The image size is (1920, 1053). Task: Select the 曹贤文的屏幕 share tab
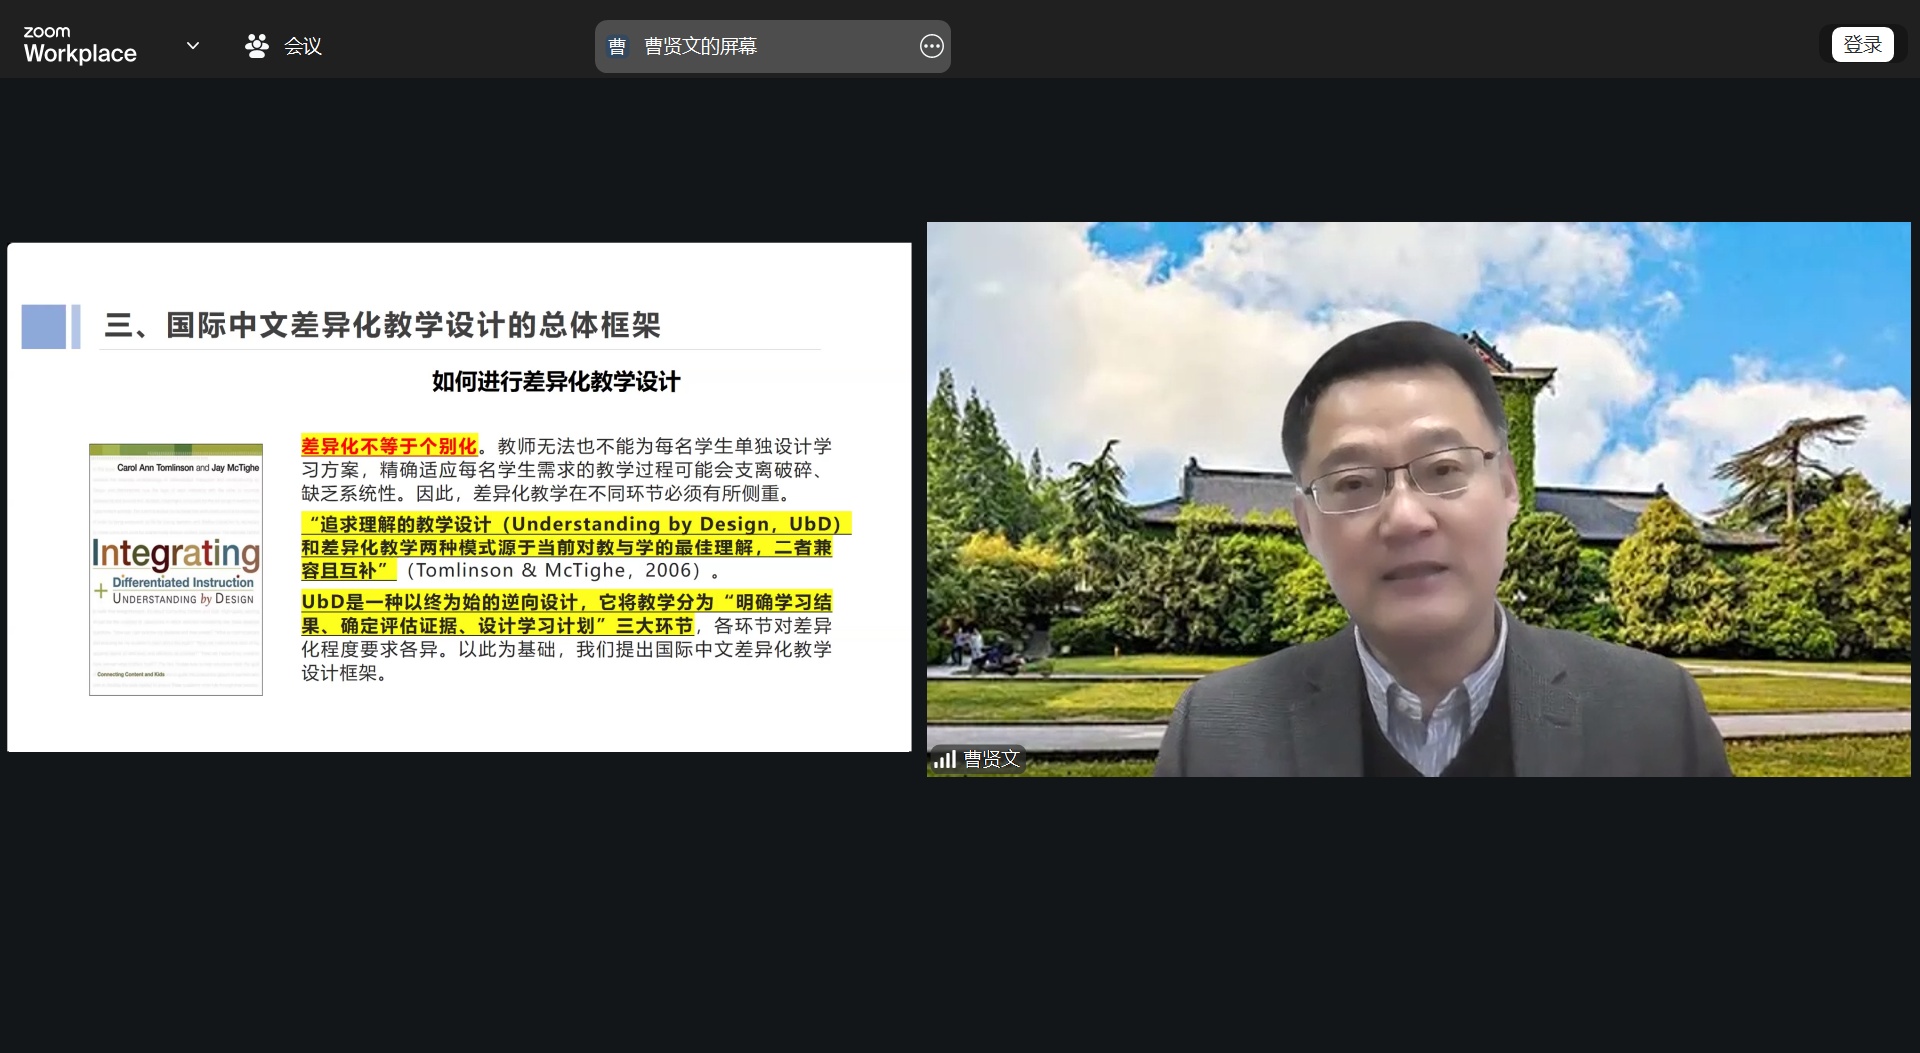[x=700, y=46]
